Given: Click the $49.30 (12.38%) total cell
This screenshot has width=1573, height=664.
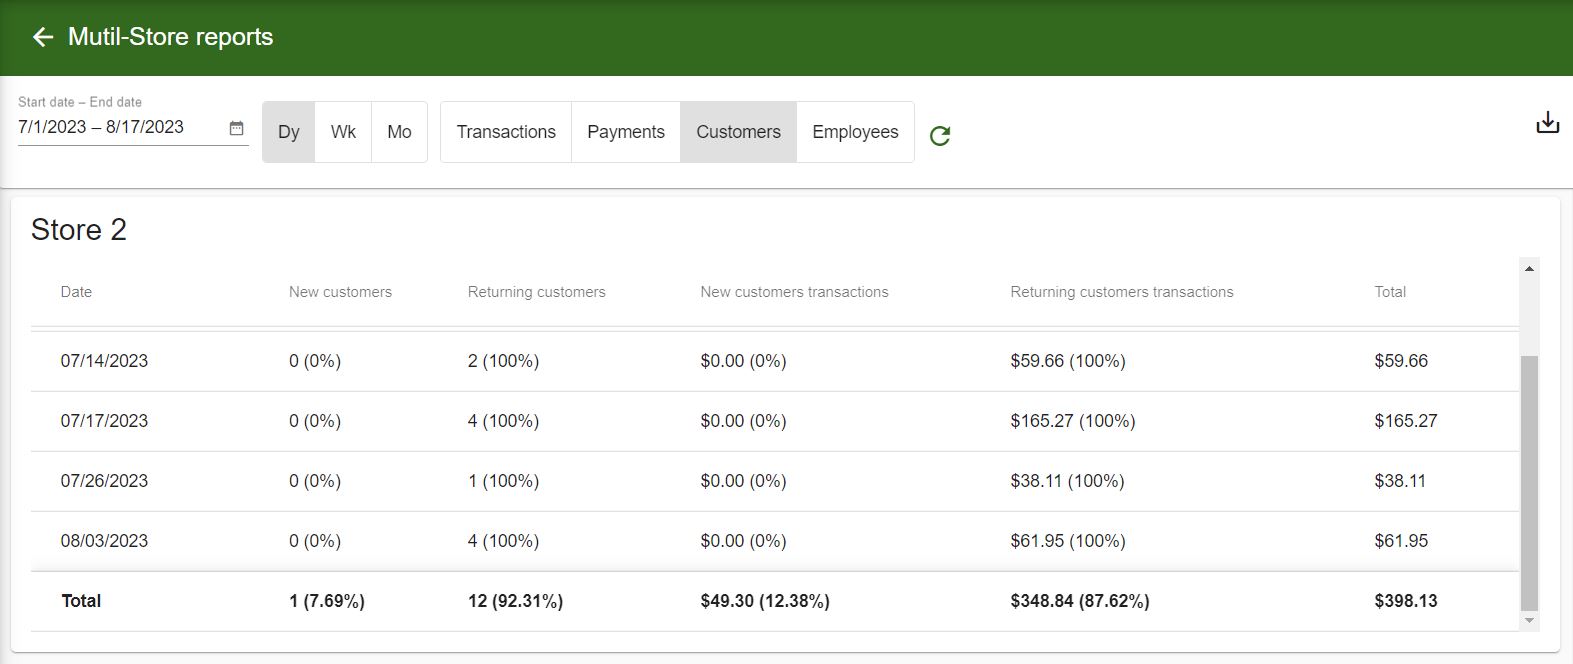Looking at the screenshot, I should coord(765,601).
